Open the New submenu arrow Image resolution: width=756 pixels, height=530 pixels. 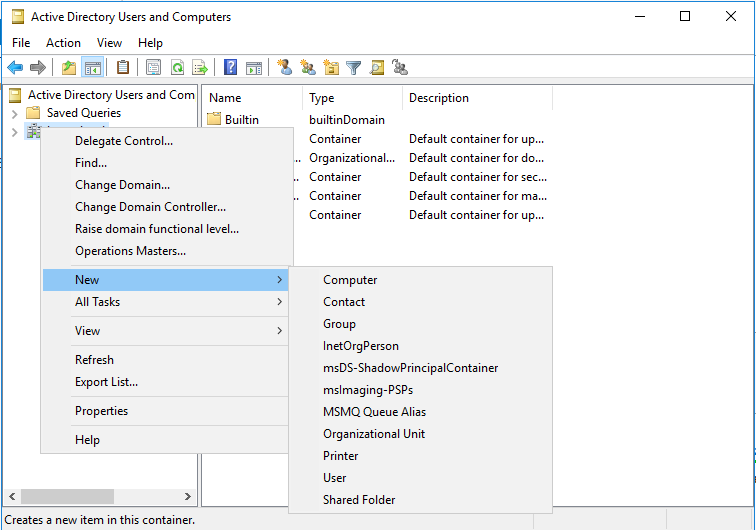pos(280,280)
